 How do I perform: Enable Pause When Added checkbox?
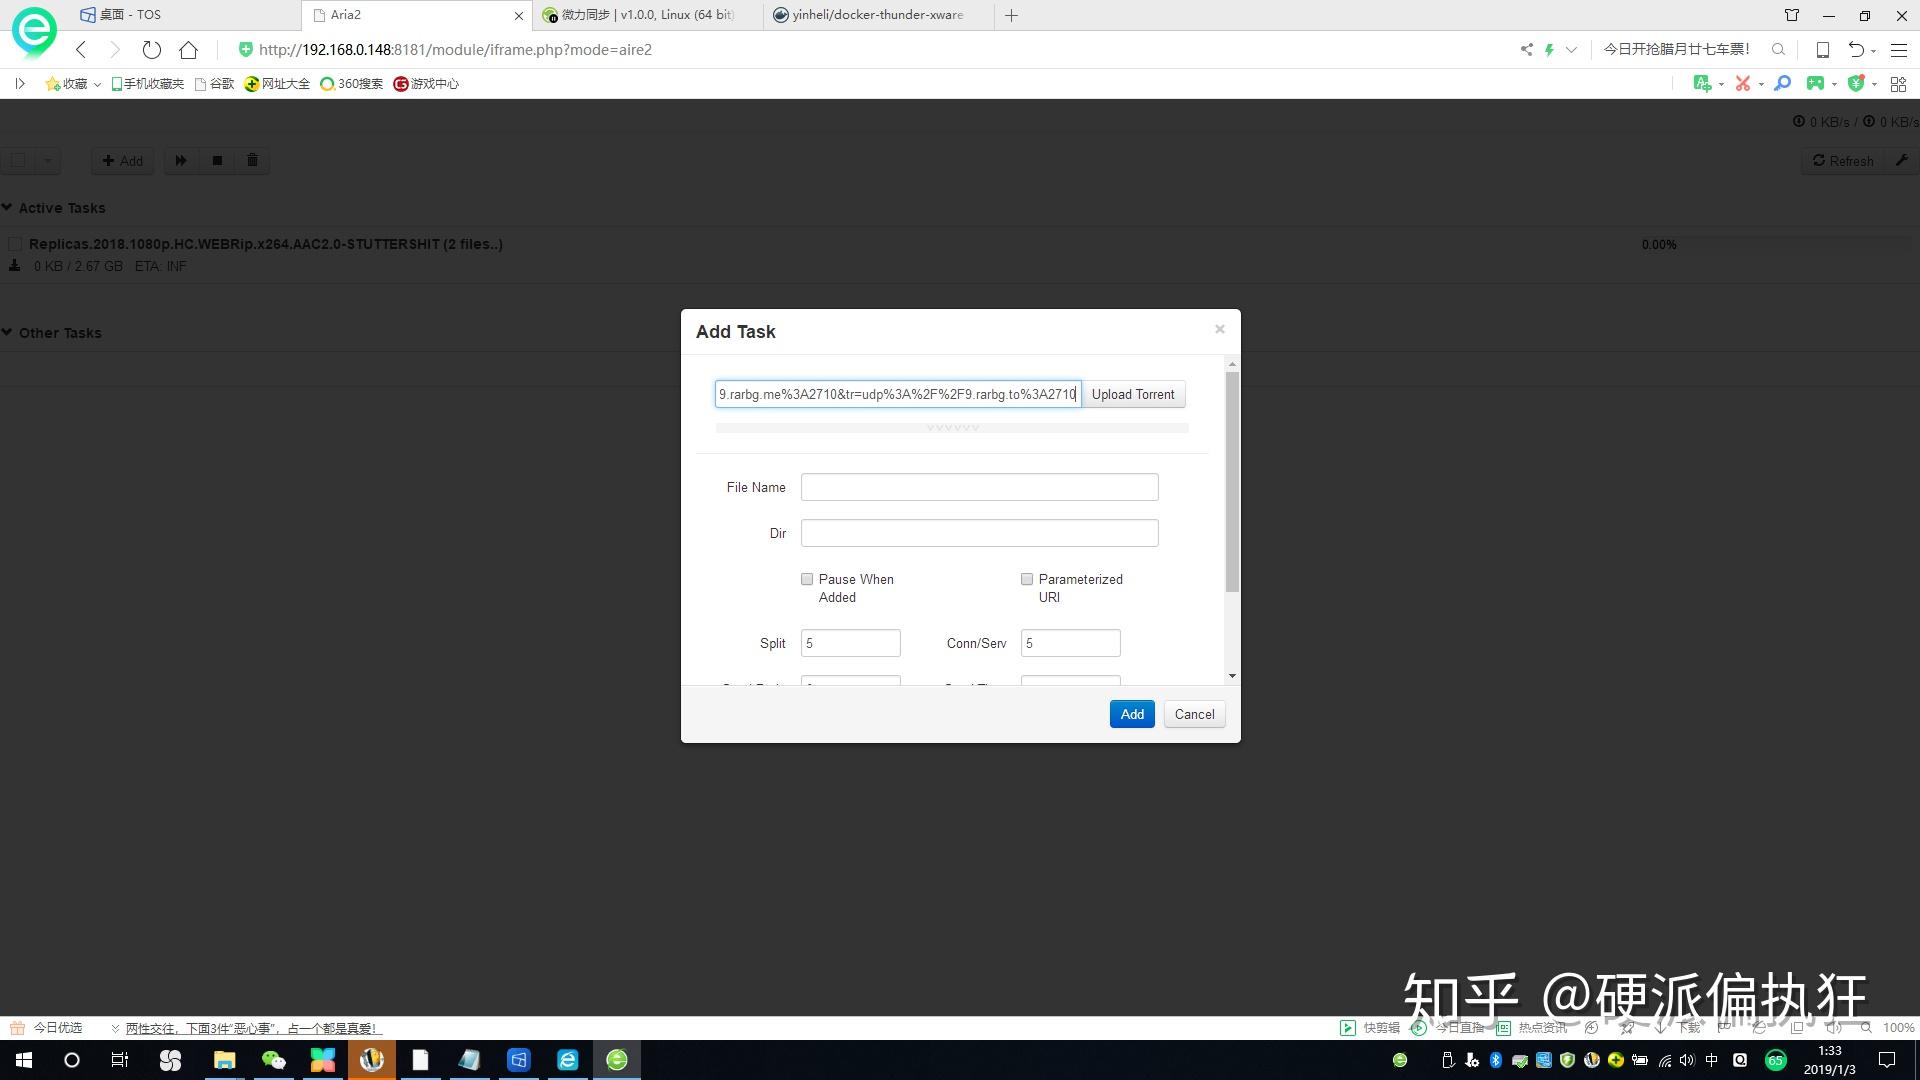[x=807, y=579]
